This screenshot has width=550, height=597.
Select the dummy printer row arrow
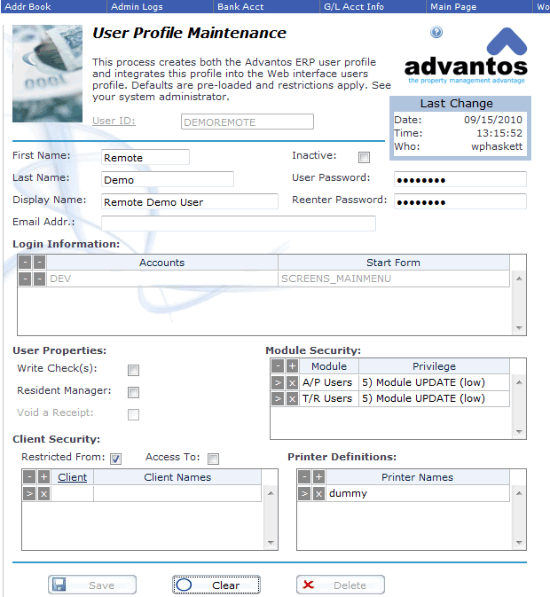(x=304, y=493)
